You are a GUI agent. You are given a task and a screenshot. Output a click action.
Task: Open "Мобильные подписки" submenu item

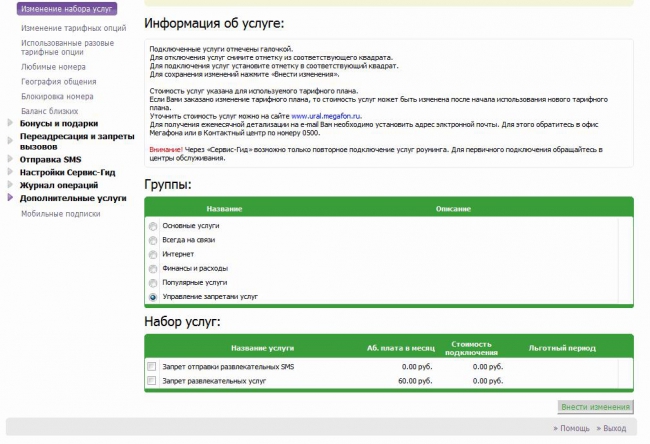pyautogui.click(x=61, y=214)
